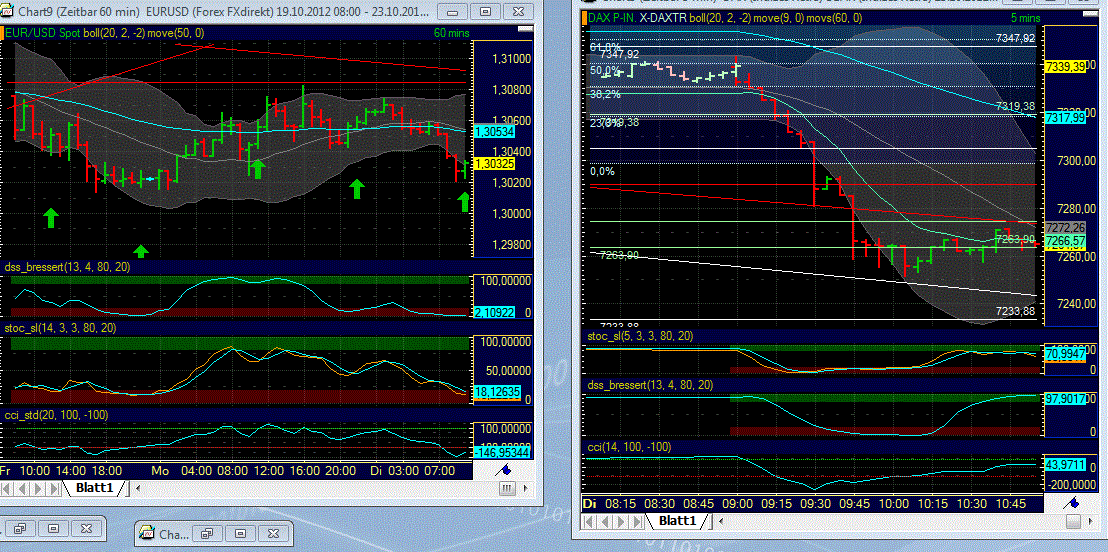
Task: Close the leftmost minimized window
Action: (86, 528)
